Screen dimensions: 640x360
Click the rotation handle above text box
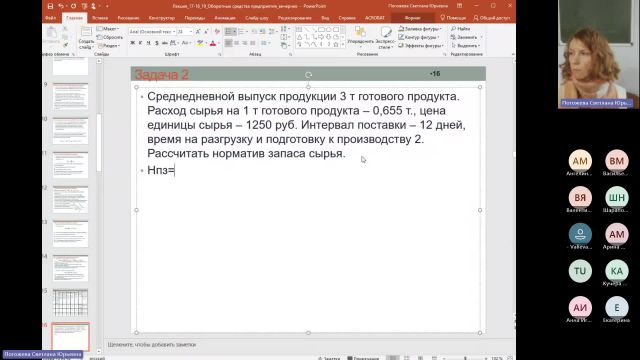[308, 75]
